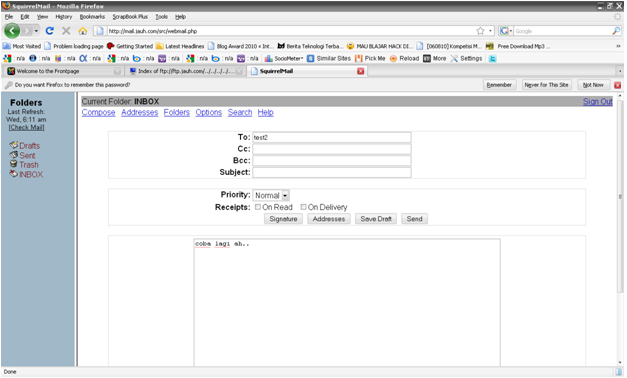The height and width of the screenshot is (378, 627).
Task: Enable the On Delivery receipt checkbox
Action: pyautogui.click(x=304, y=207)
